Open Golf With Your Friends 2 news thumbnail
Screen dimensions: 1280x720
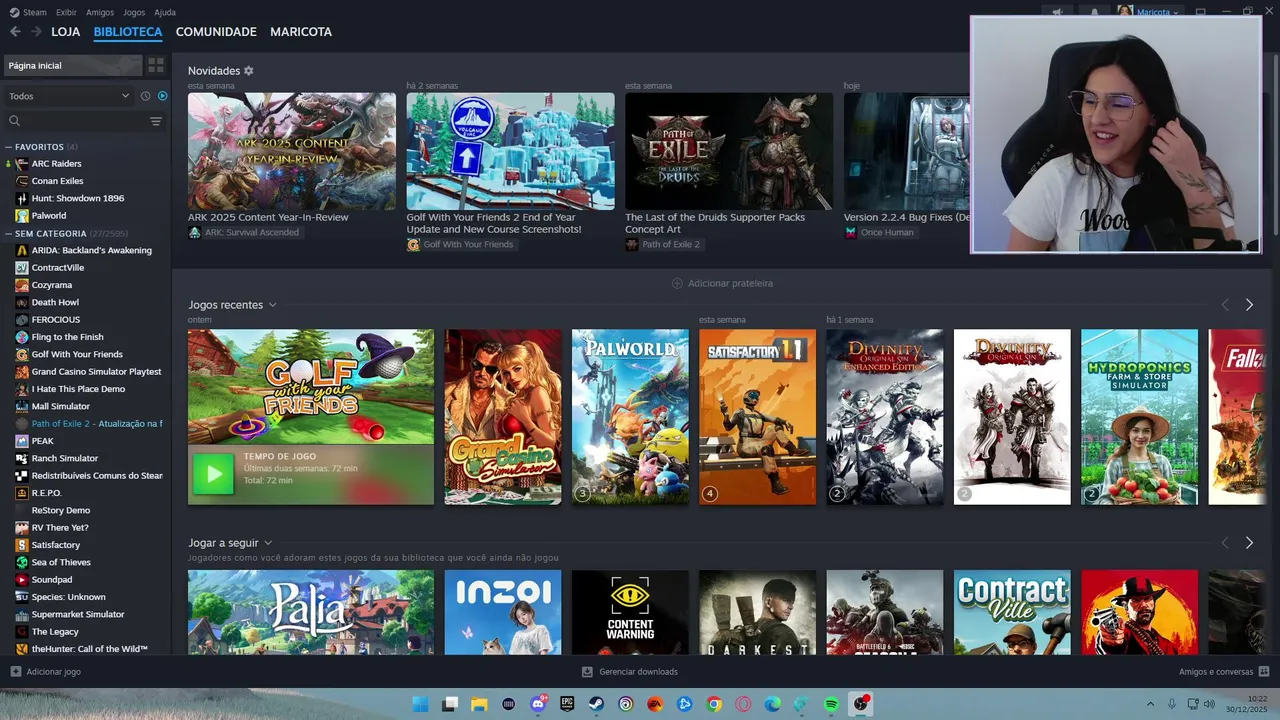point(510,151)
